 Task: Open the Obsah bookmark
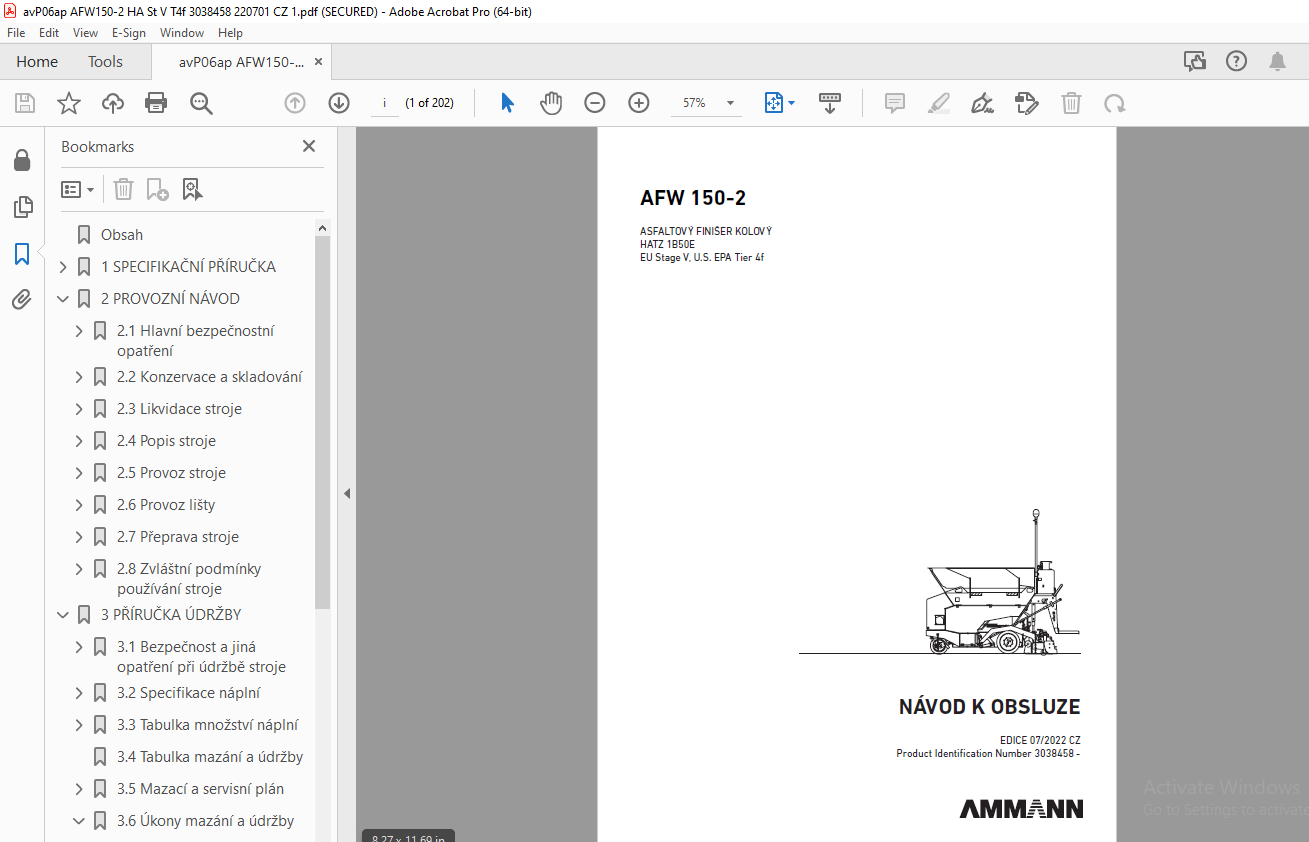pyautogui.click(x=122, y=235)
